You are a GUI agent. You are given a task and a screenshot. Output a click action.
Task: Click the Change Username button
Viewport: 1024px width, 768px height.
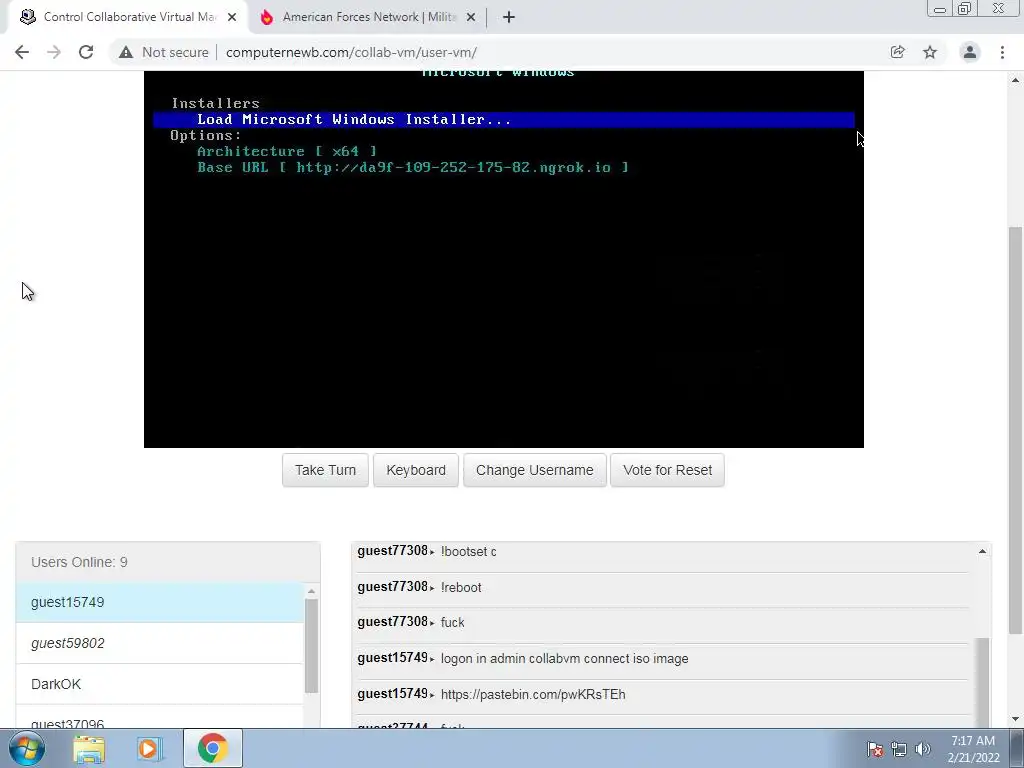pos(535,470)
